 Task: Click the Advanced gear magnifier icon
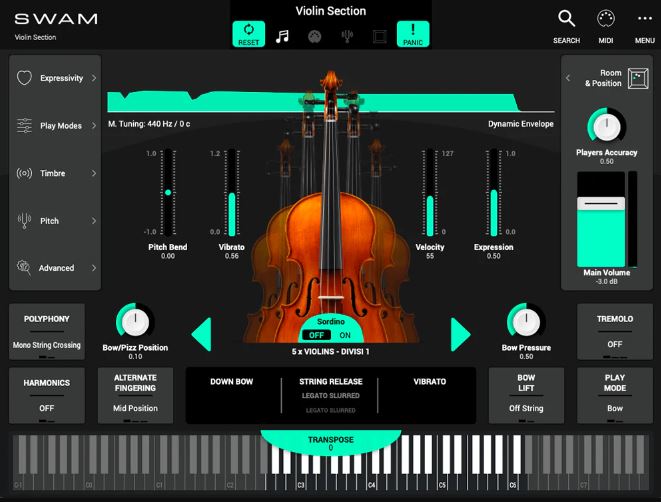point(24,268)
